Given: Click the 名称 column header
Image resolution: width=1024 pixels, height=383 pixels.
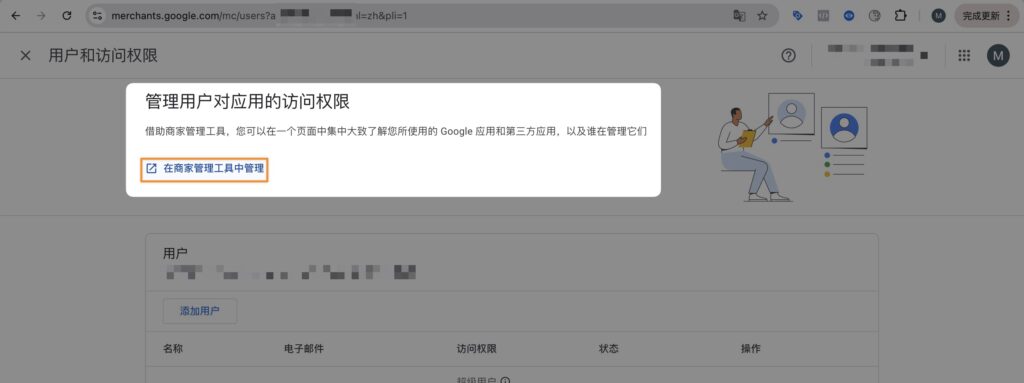Looking at the screenshot, I should click(x=172, y=349).
